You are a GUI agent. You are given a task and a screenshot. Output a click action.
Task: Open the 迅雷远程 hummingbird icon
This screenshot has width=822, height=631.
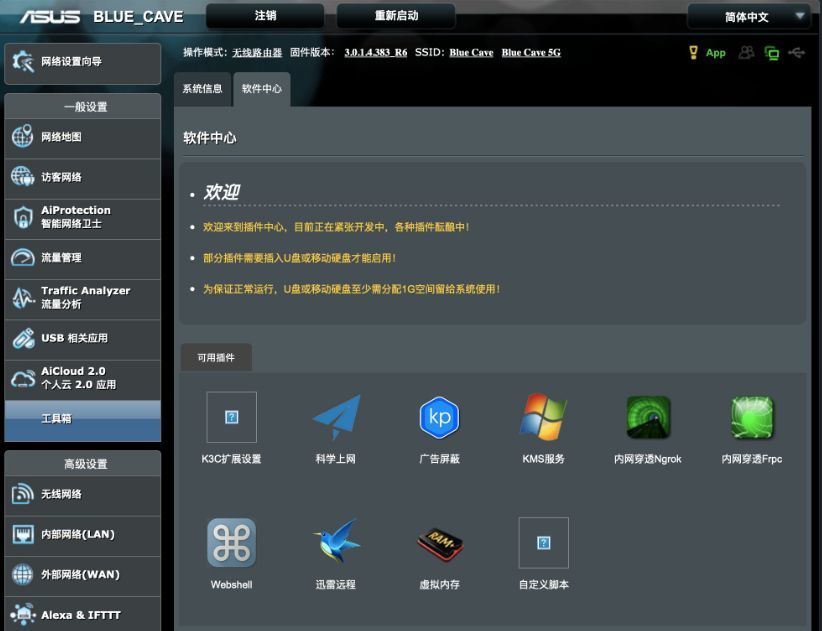tap(336, 542)
